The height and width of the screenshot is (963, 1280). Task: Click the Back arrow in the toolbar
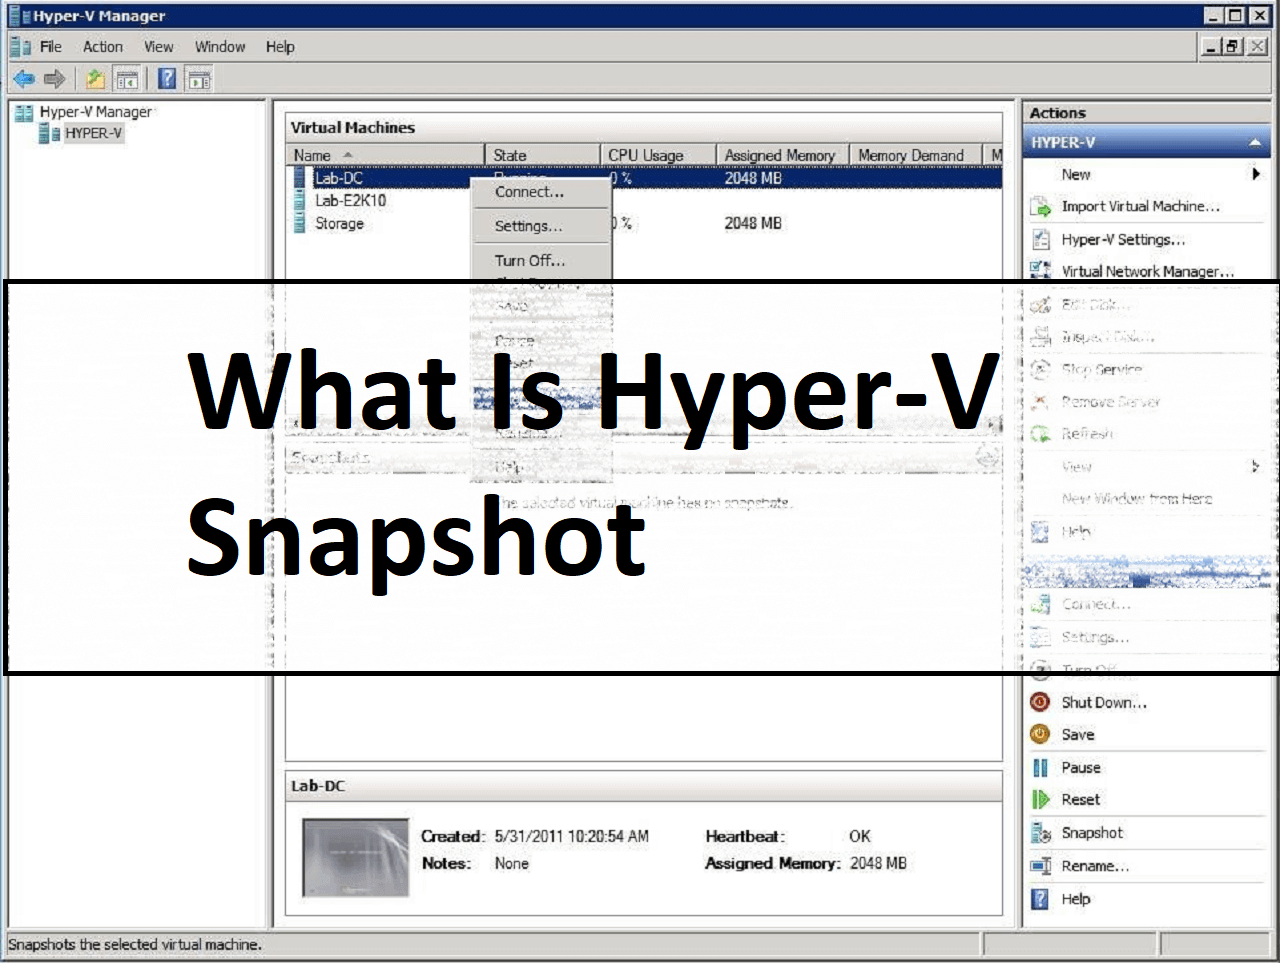[24, 79]
